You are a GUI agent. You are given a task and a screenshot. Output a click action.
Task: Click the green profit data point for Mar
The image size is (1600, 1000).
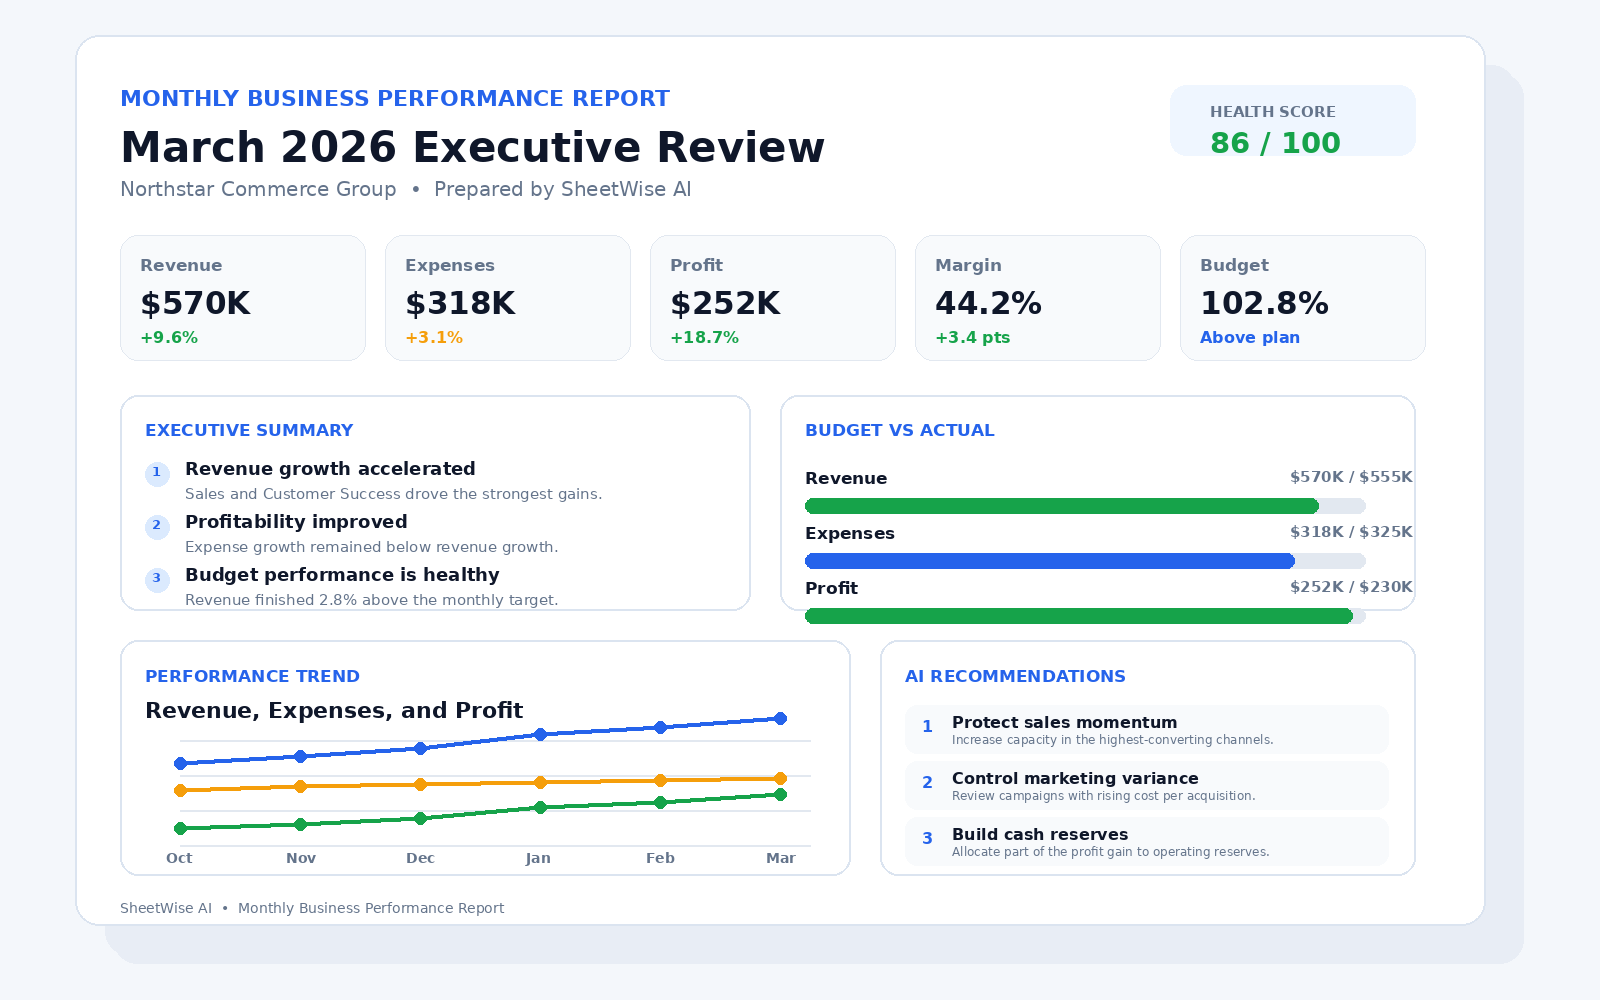[781, 794]
